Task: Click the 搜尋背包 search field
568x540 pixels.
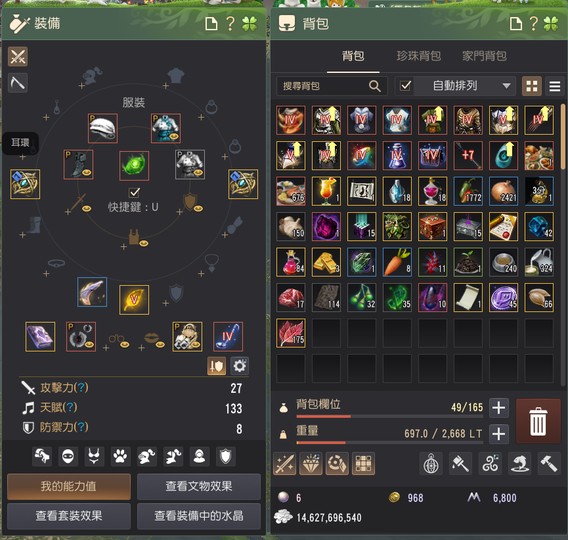Action: pos(331,86)
